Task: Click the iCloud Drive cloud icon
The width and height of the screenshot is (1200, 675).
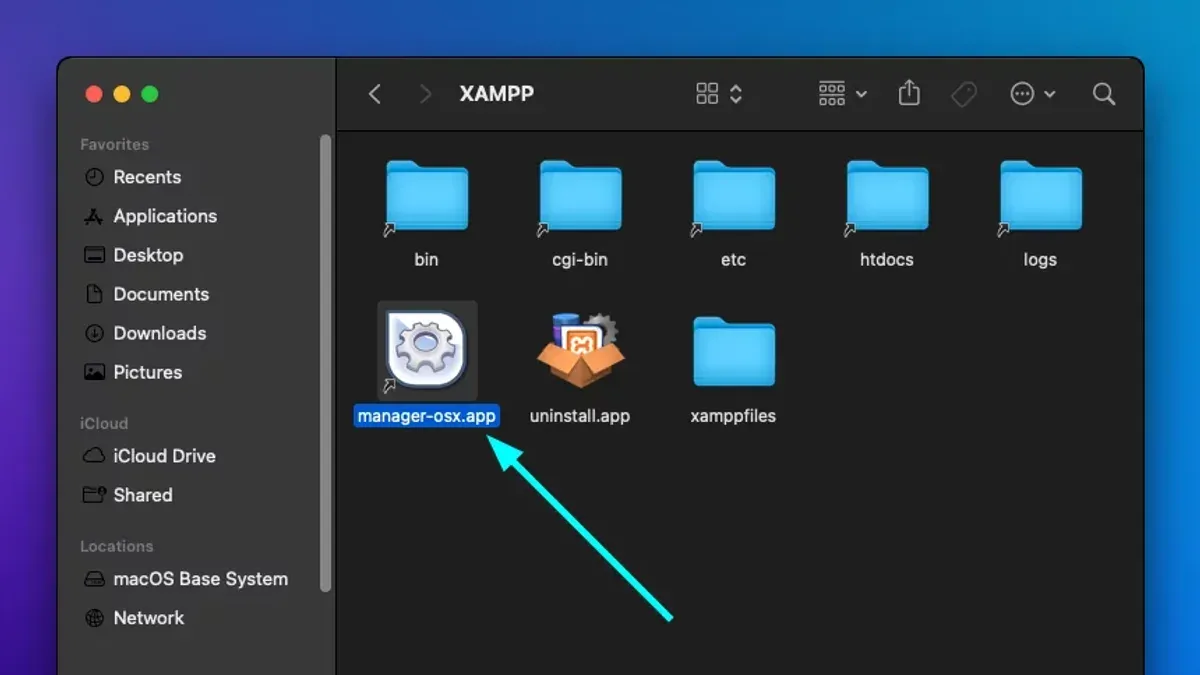Action: click(x=94, y=456)
